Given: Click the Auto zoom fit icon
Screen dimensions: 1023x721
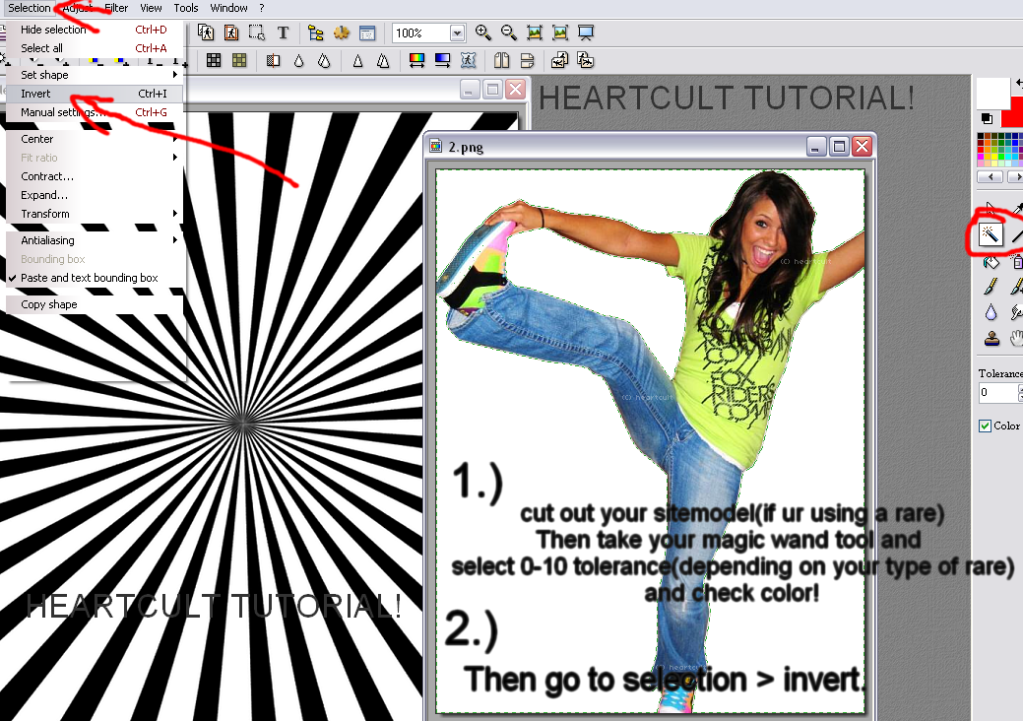Looking at the screenshot, I should 560,33.
